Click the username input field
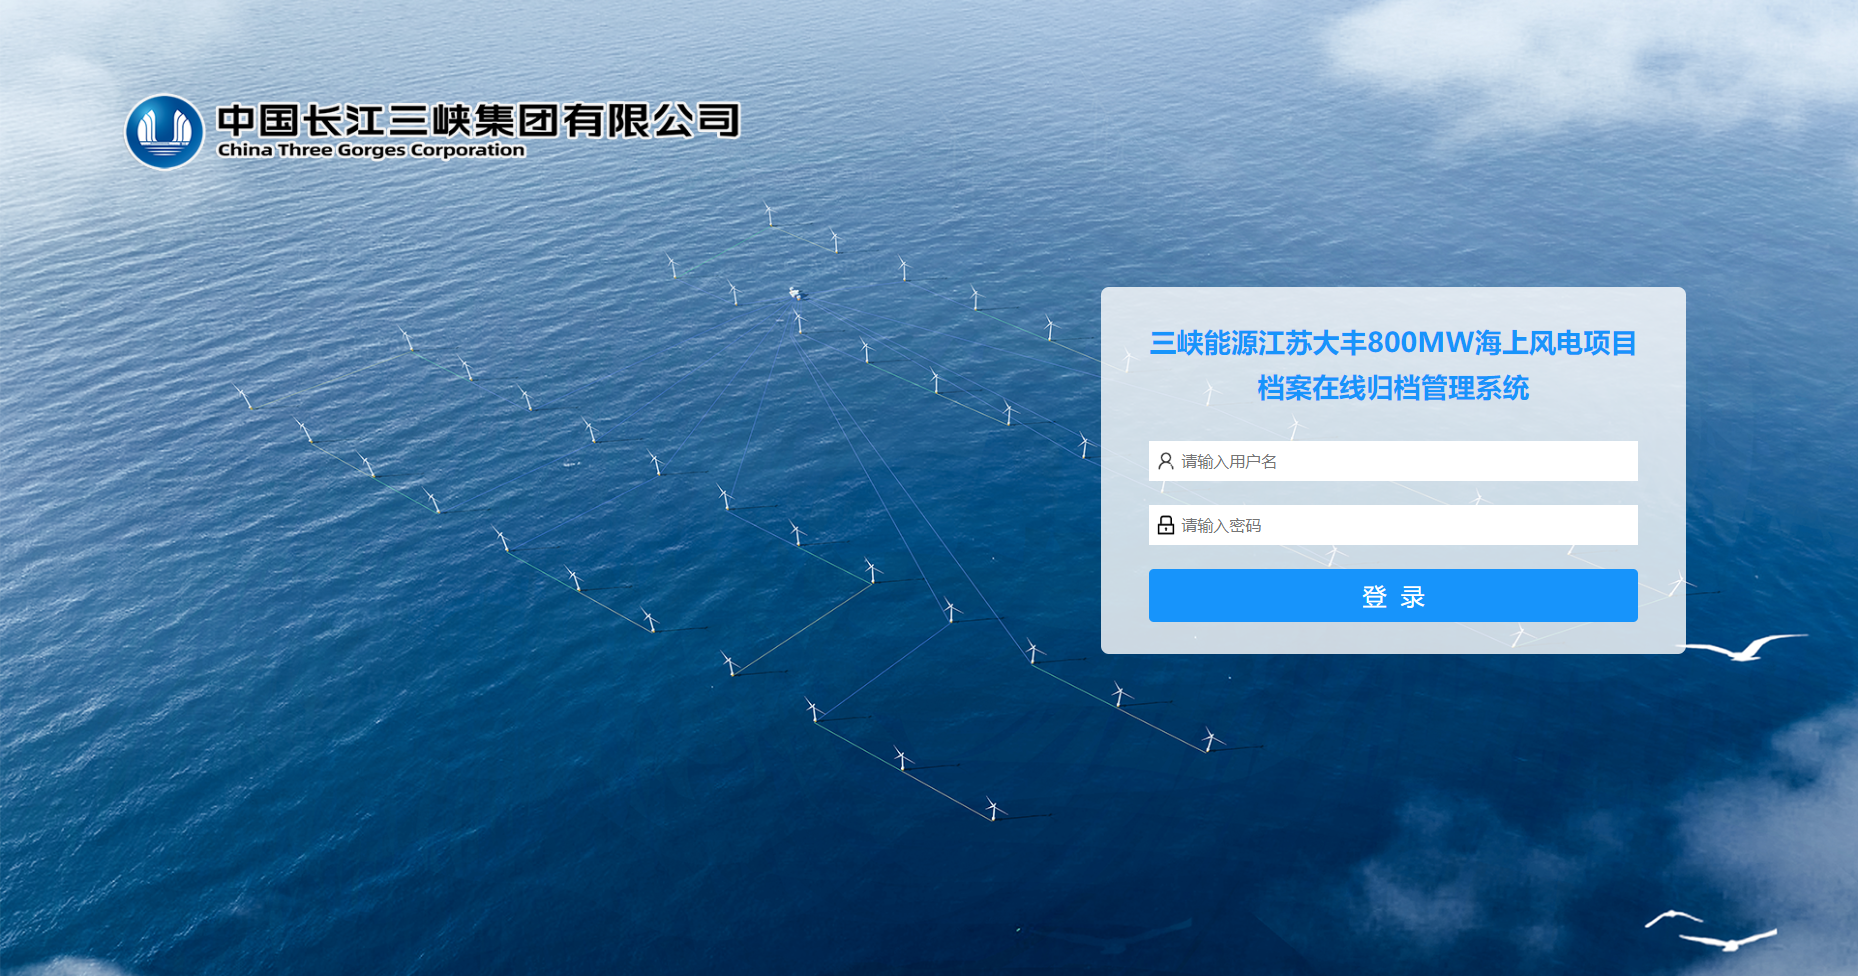This screenshot has width=1858, height=976. click(x=1393, y=461)
